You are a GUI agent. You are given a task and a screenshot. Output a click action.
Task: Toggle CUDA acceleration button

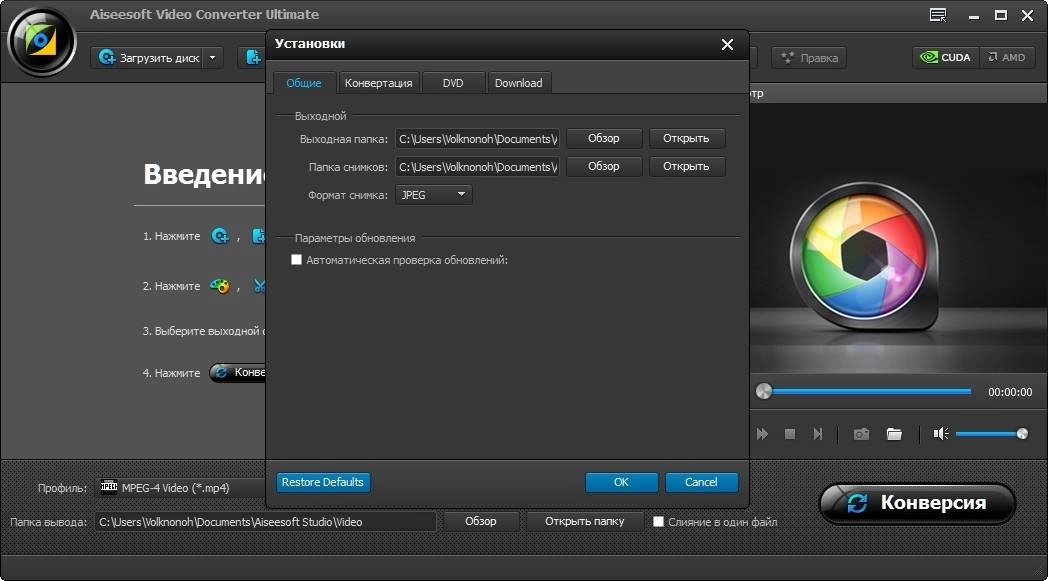(x=946, y=57)
